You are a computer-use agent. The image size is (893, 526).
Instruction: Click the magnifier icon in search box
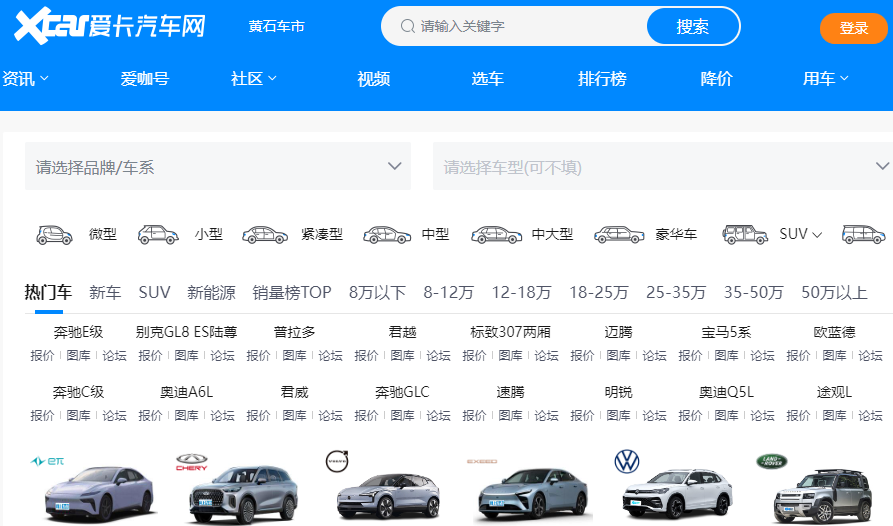click(407, 26)
